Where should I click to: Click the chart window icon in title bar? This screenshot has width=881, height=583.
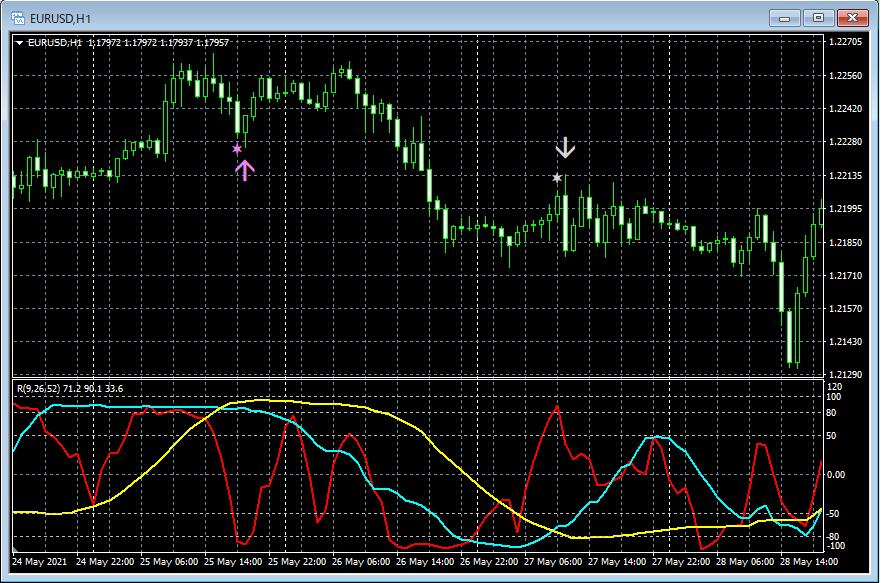17,17
